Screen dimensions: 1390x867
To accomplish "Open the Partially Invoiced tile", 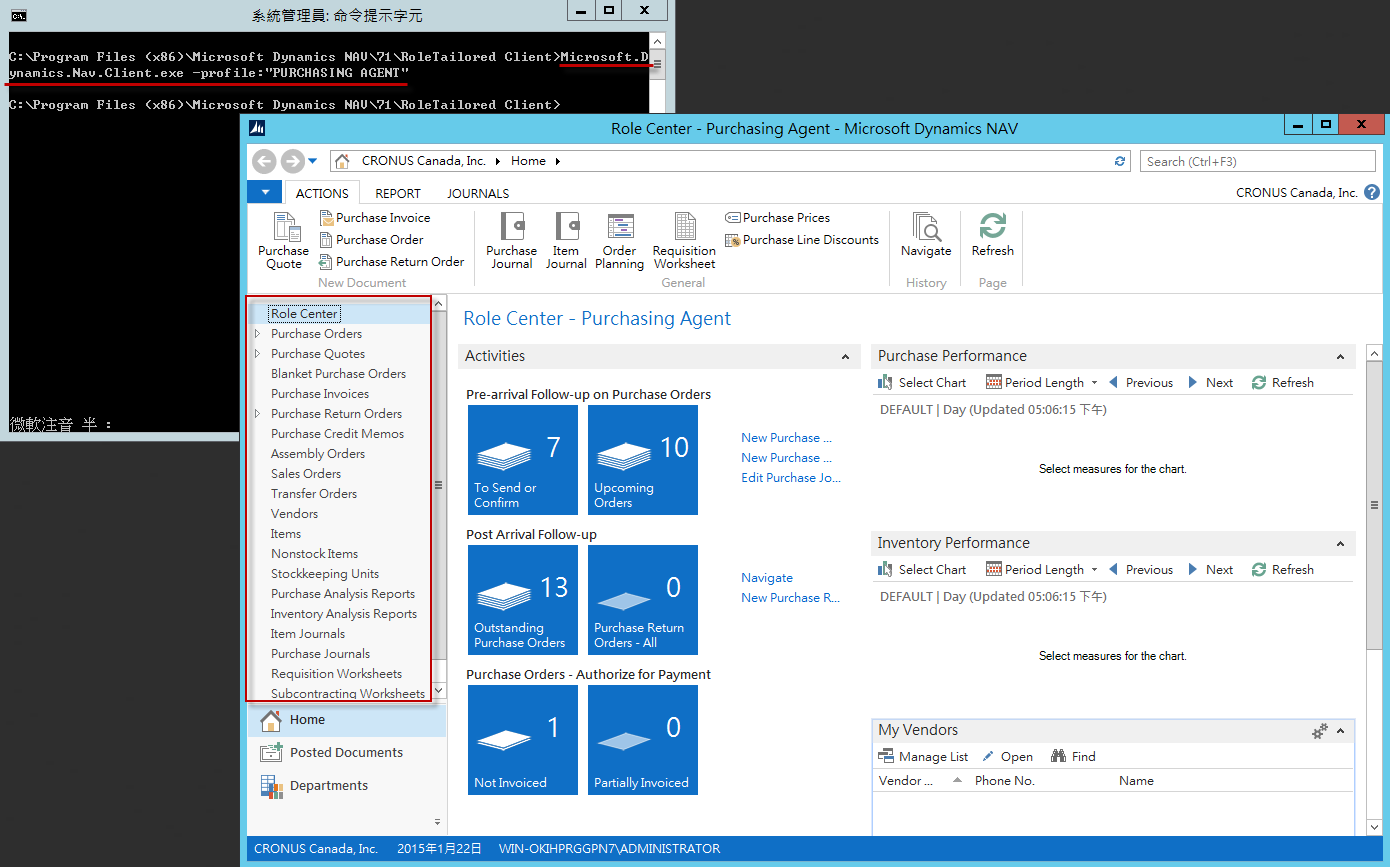I will coord(643,740).
